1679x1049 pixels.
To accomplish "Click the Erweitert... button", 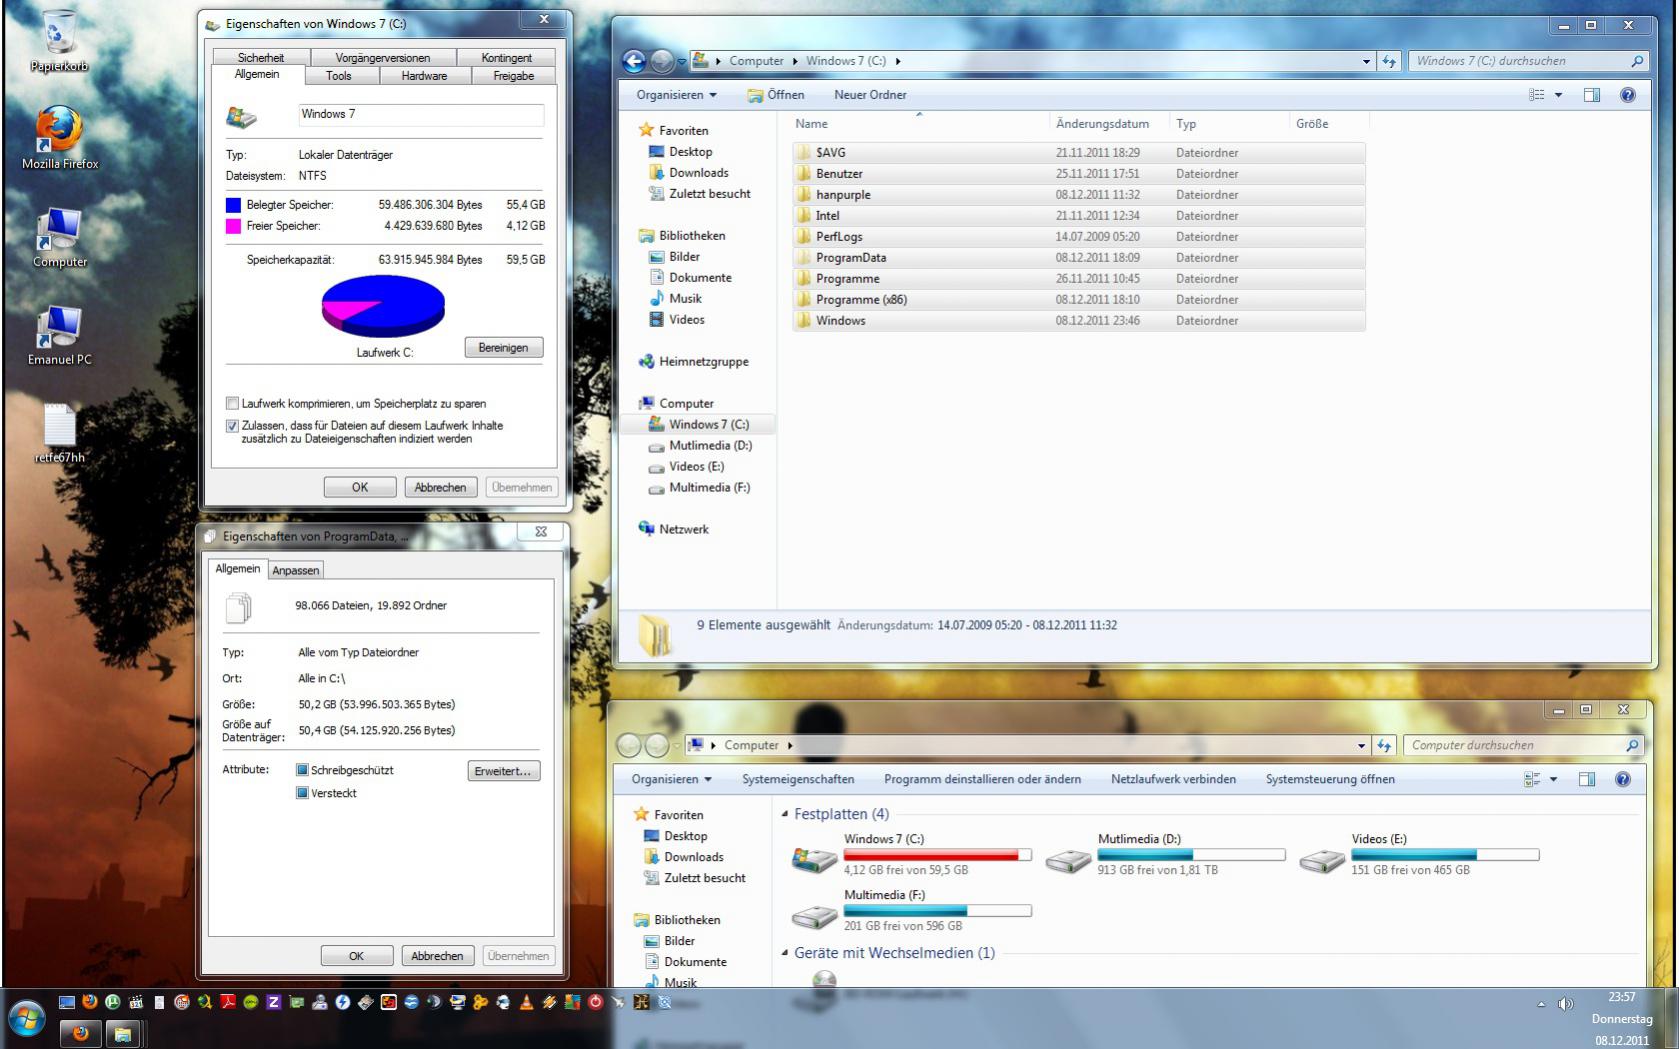I will pos(504,771).
